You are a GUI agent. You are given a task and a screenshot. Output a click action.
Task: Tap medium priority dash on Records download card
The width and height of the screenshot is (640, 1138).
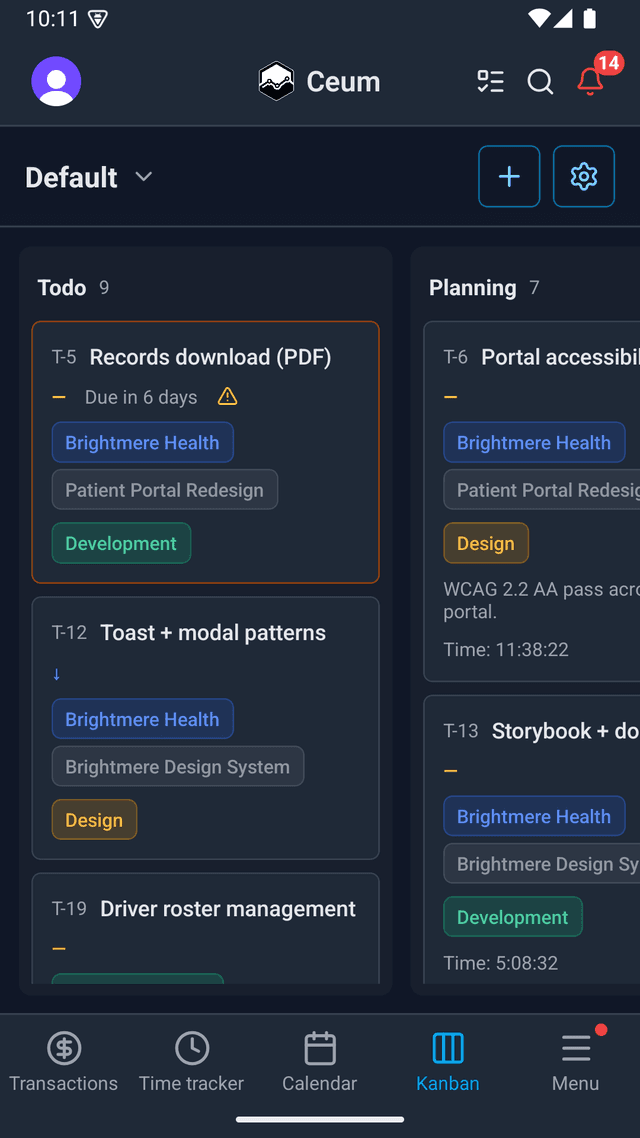click(59, 397)
